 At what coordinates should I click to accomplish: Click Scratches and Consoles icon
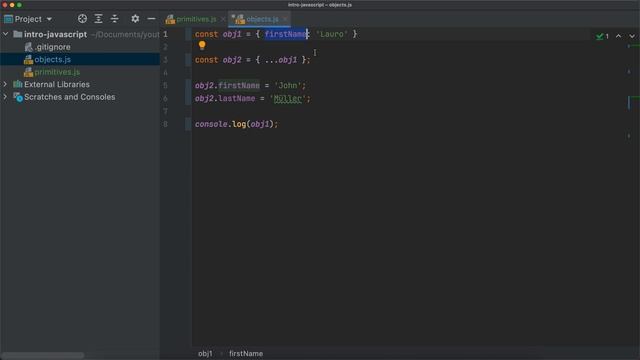[x=18, y=97]
